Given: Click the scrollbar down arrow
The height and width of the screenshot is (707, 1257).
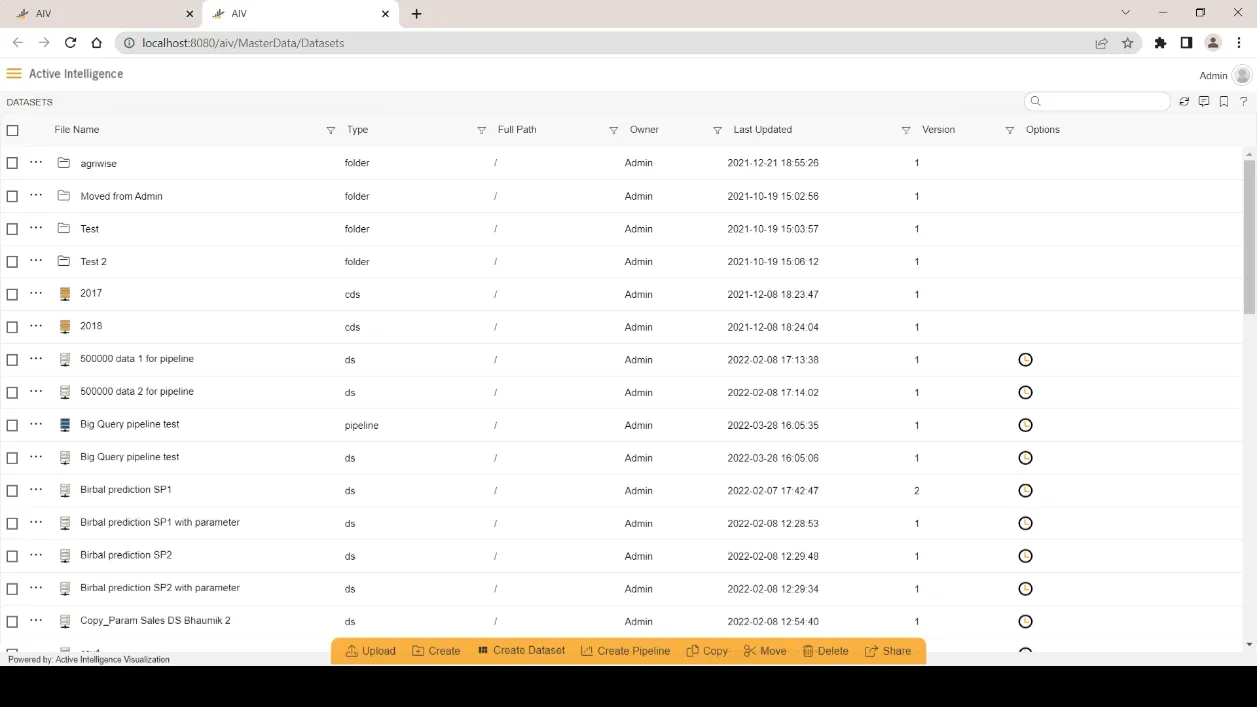Looking at the screenshot, I should point(1249,645).
